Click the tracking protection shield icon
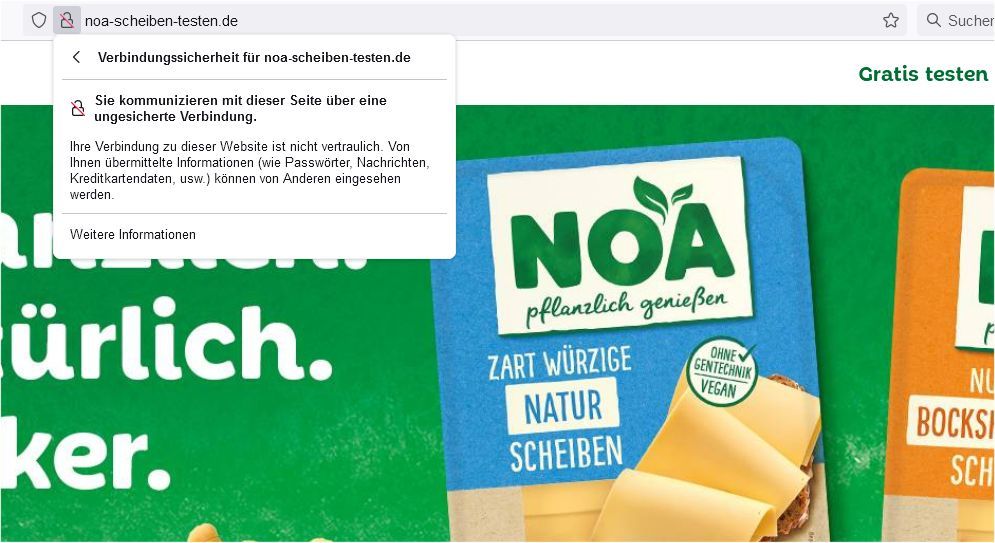 (39, 20)
